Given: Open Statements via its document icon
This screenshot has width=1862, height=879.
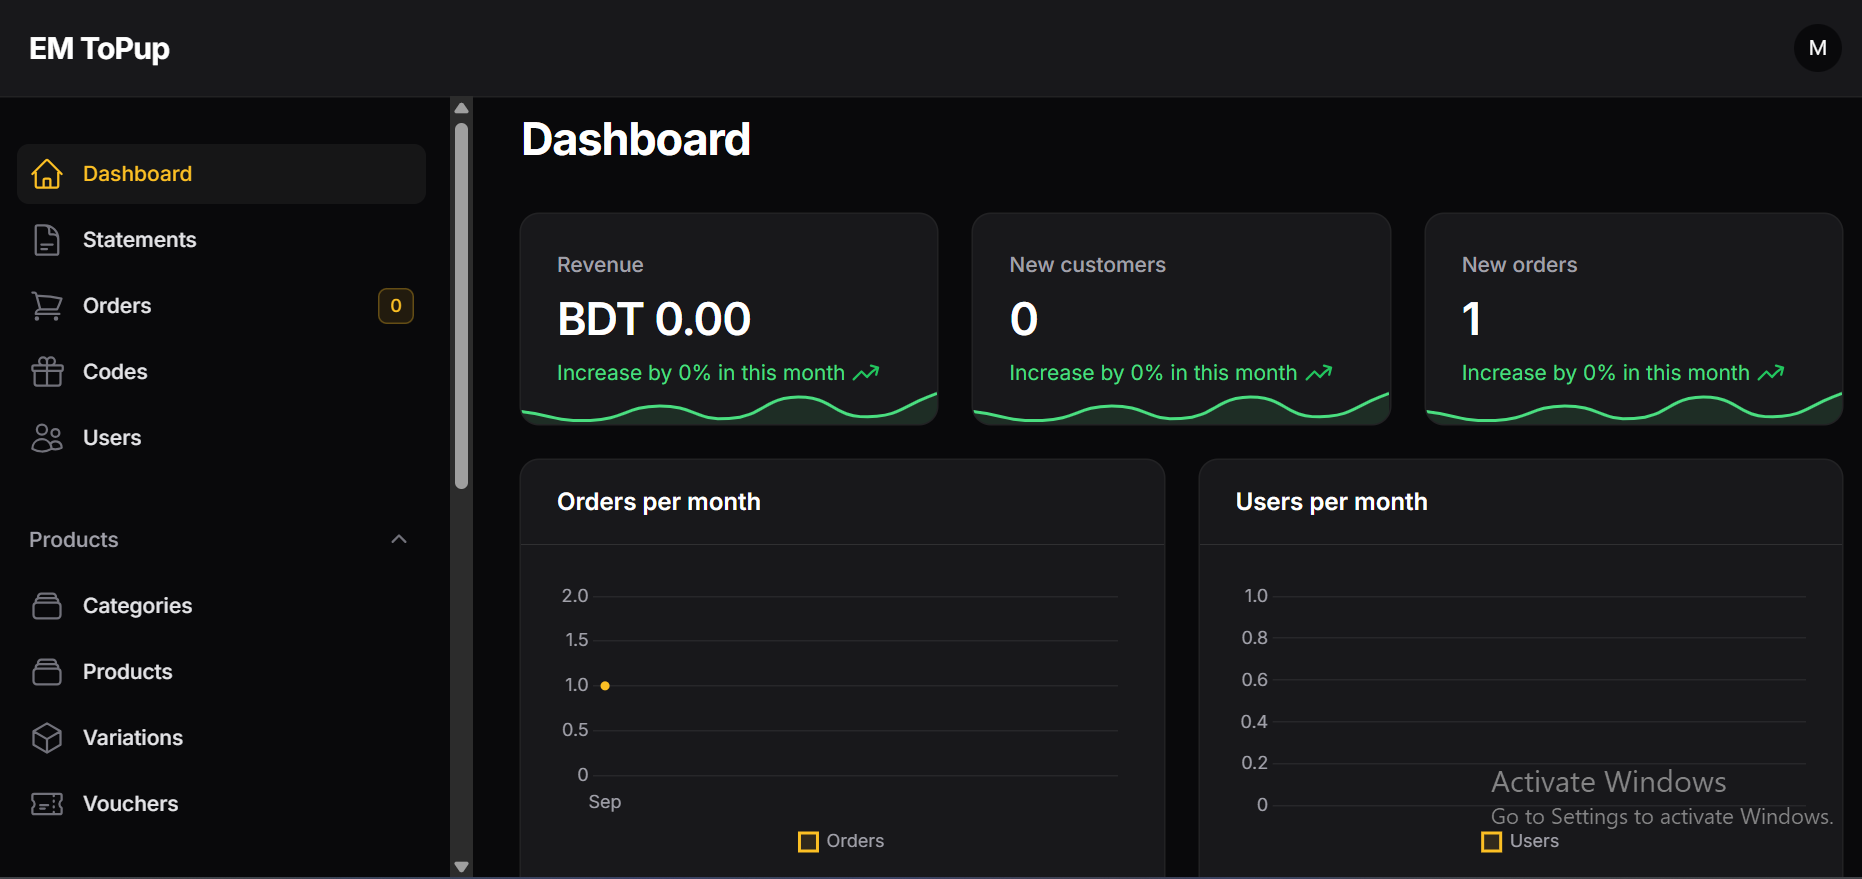Looking at the screenshot, I should coord(47,240).
